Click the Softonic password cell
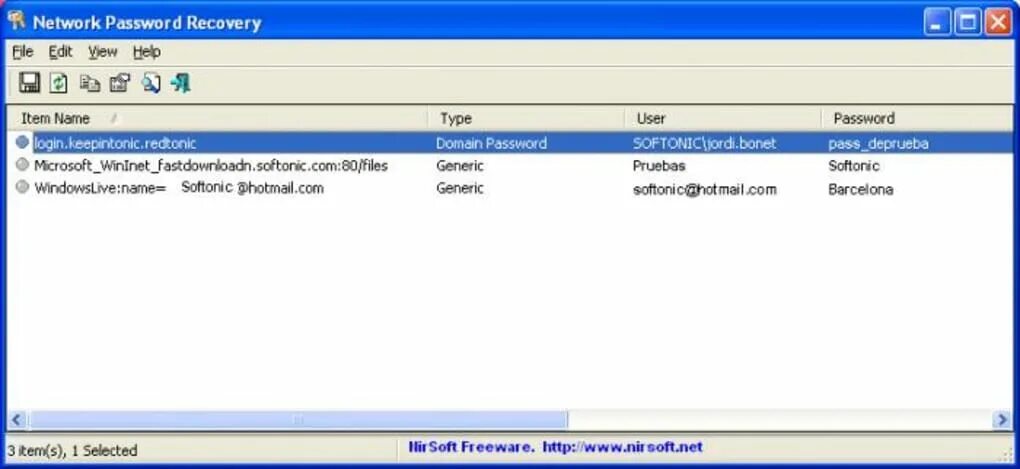The image size is (1020, 469). point(853,166)
